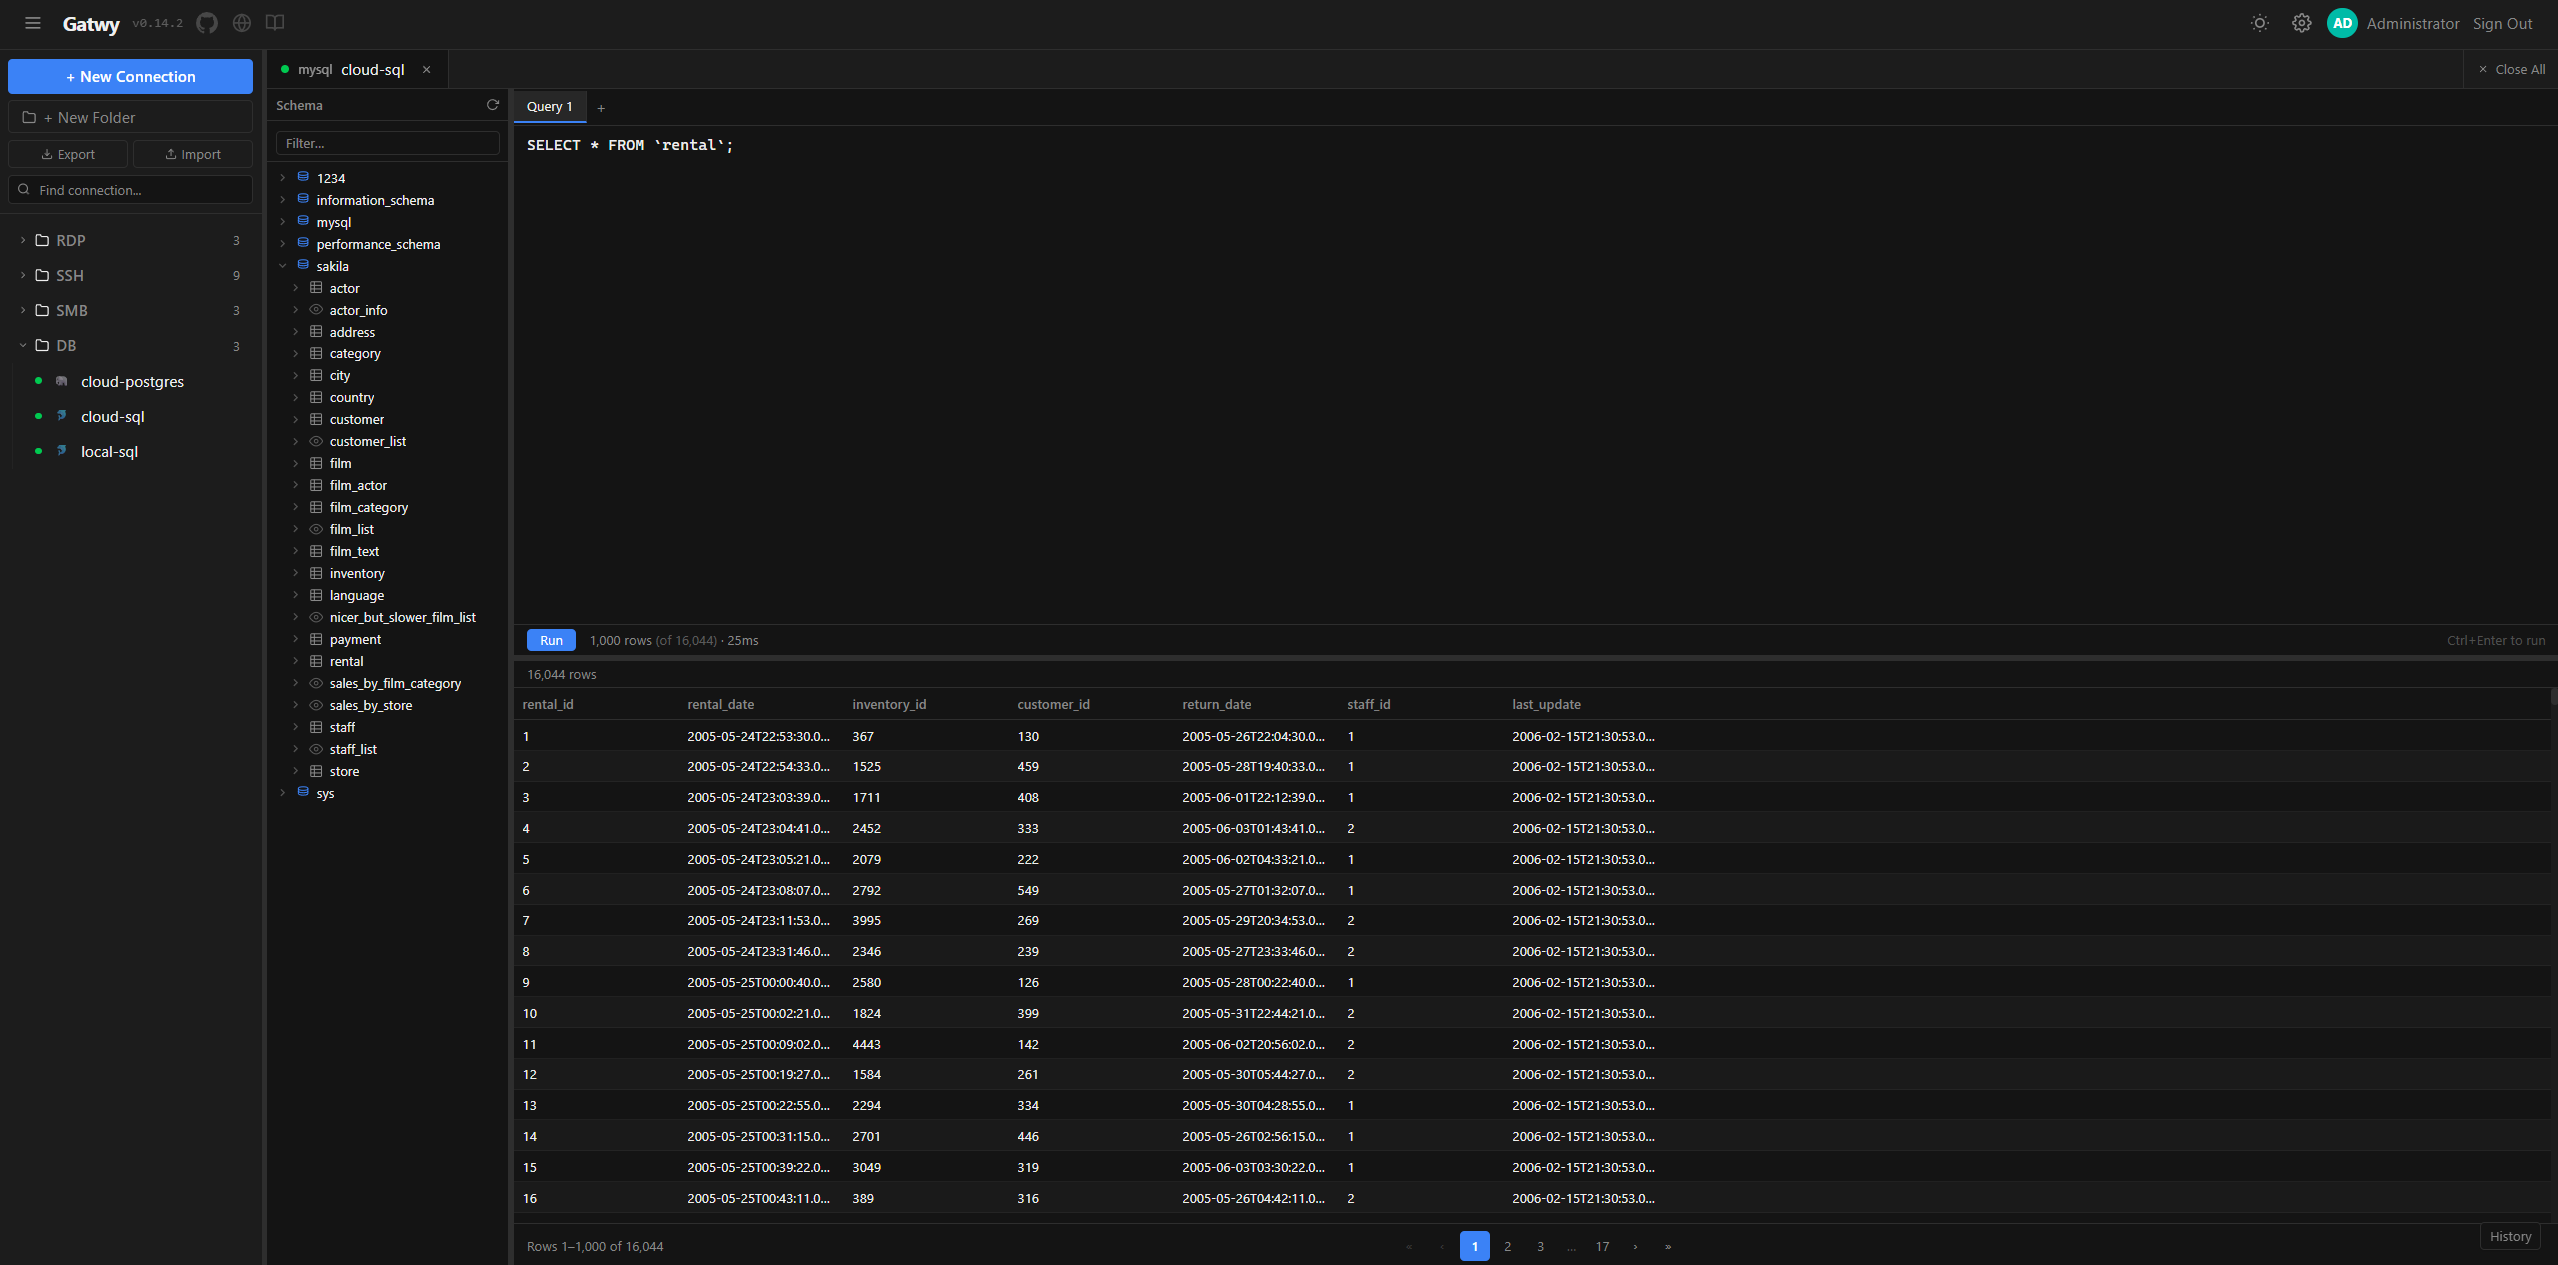Click Sign Out
The height and width of the screenshot is (1265, 2558).
point(2502,23)
